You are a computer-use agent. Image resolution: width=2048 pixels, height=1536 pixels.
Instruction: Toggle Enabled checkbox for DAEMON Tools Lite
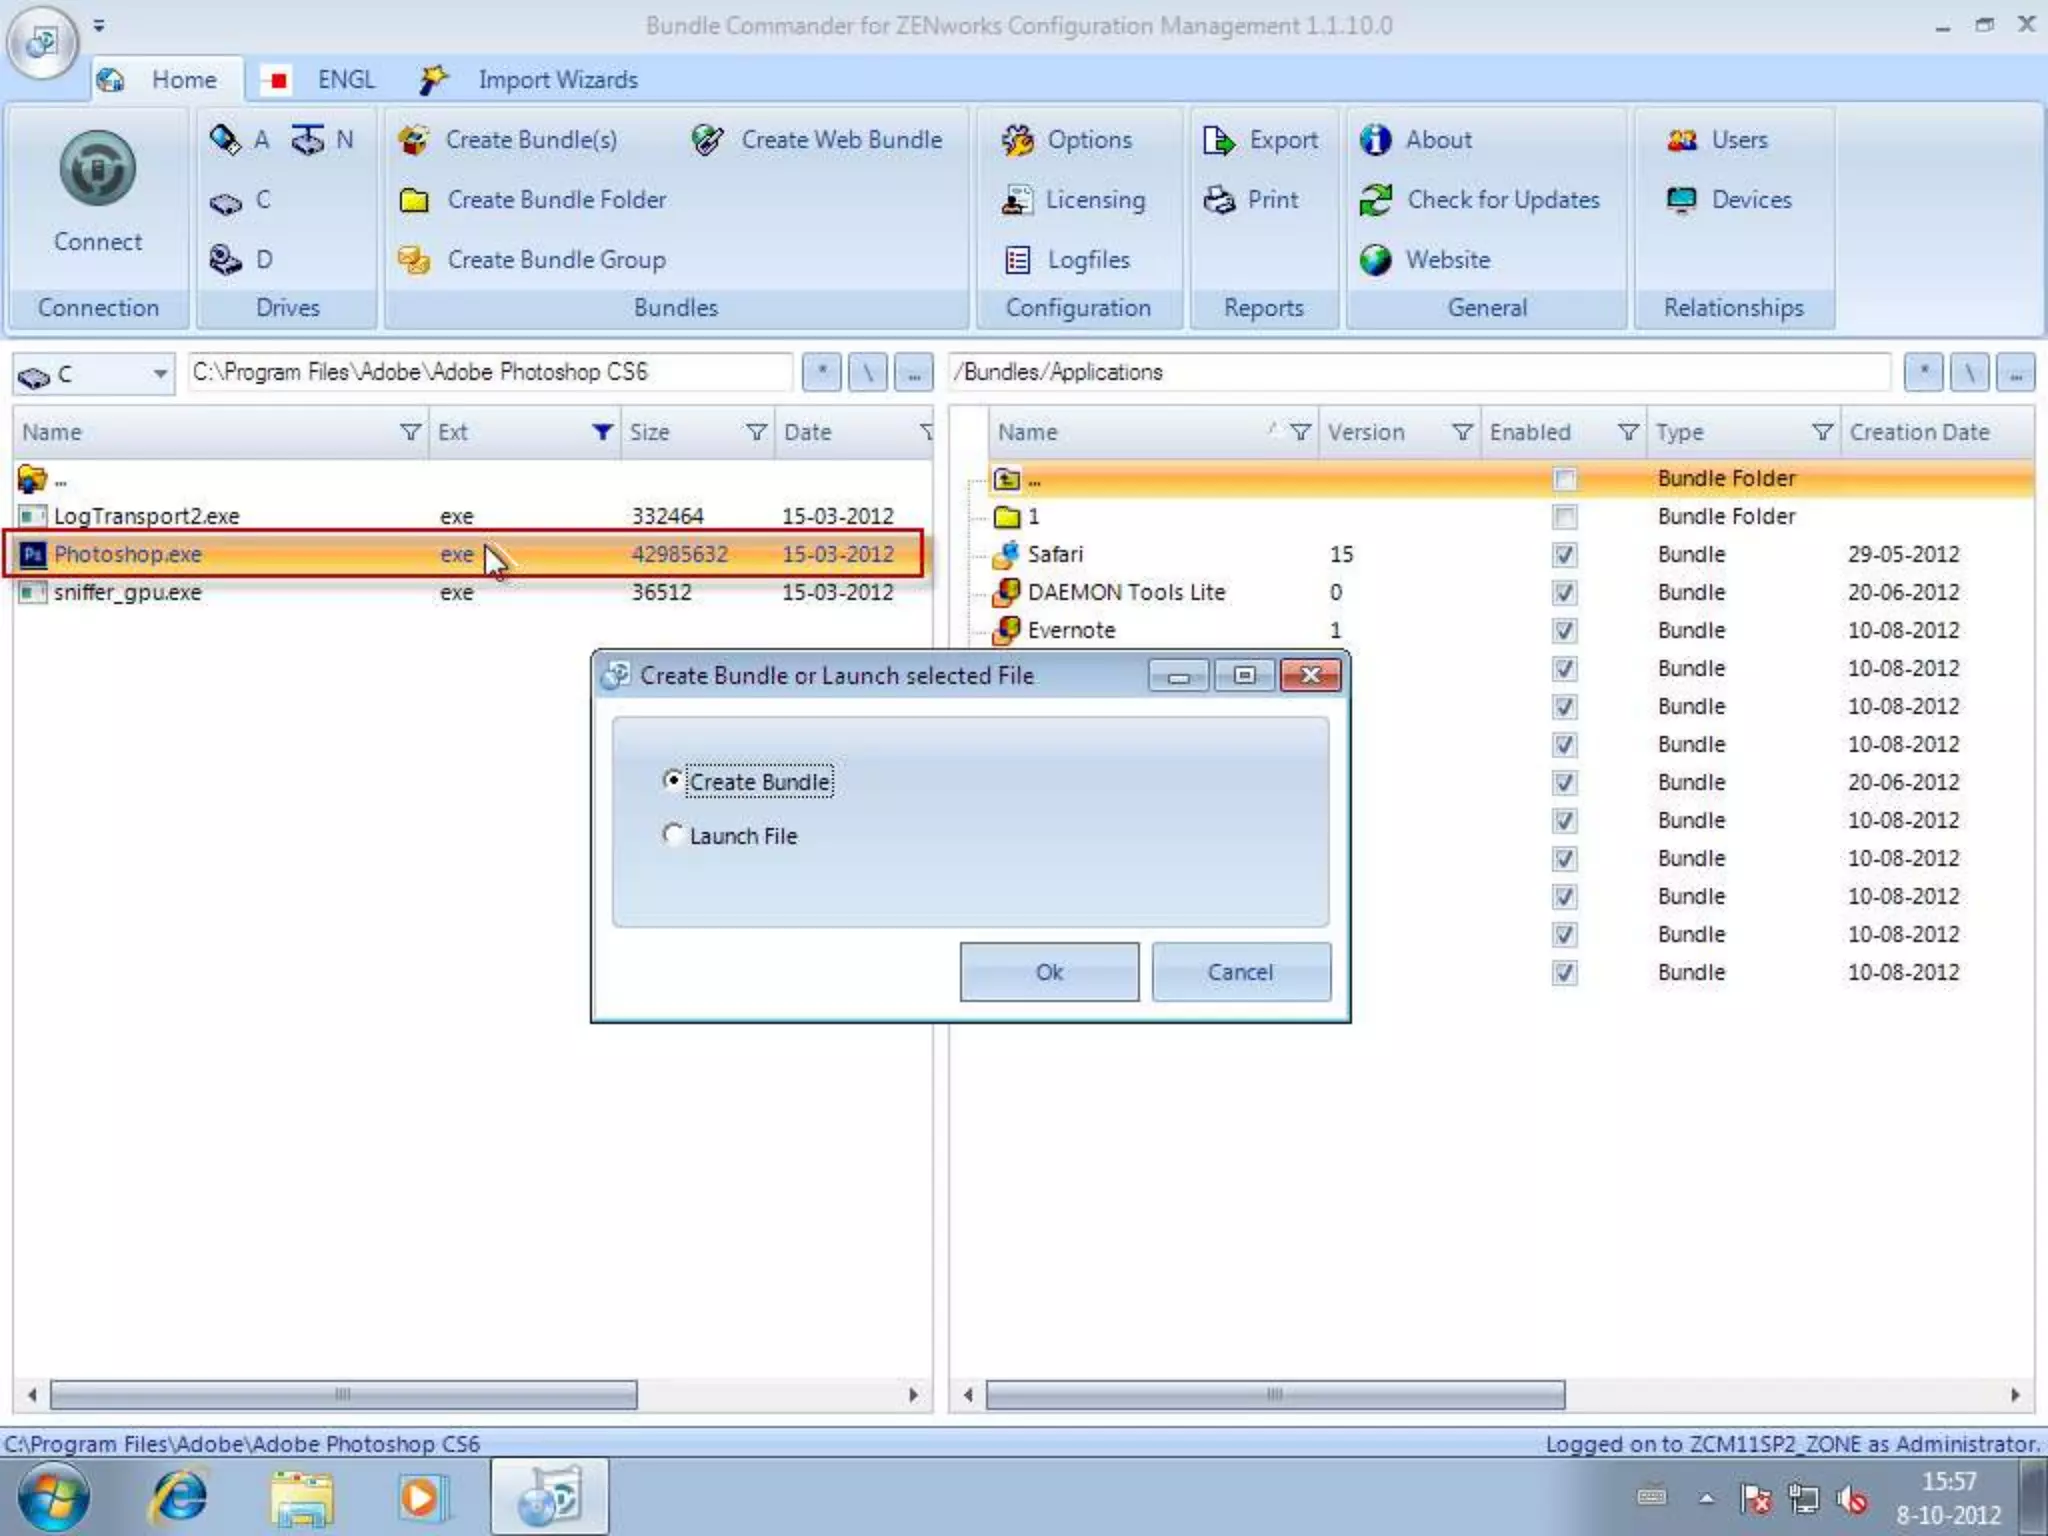coord(1564,592)
